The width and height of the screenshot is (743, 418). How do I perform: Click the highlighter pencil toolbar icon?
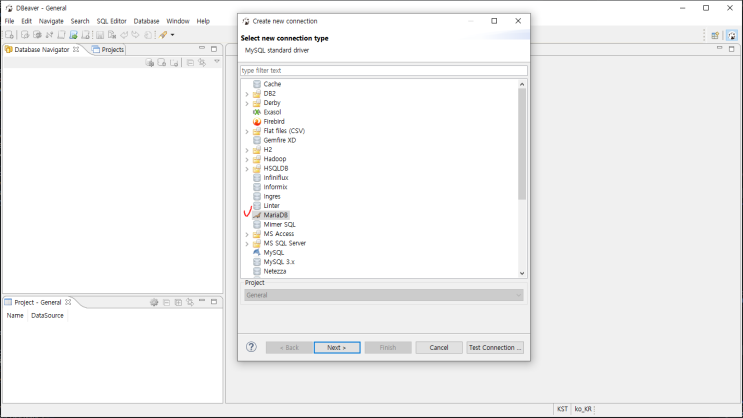coord(163,35)
